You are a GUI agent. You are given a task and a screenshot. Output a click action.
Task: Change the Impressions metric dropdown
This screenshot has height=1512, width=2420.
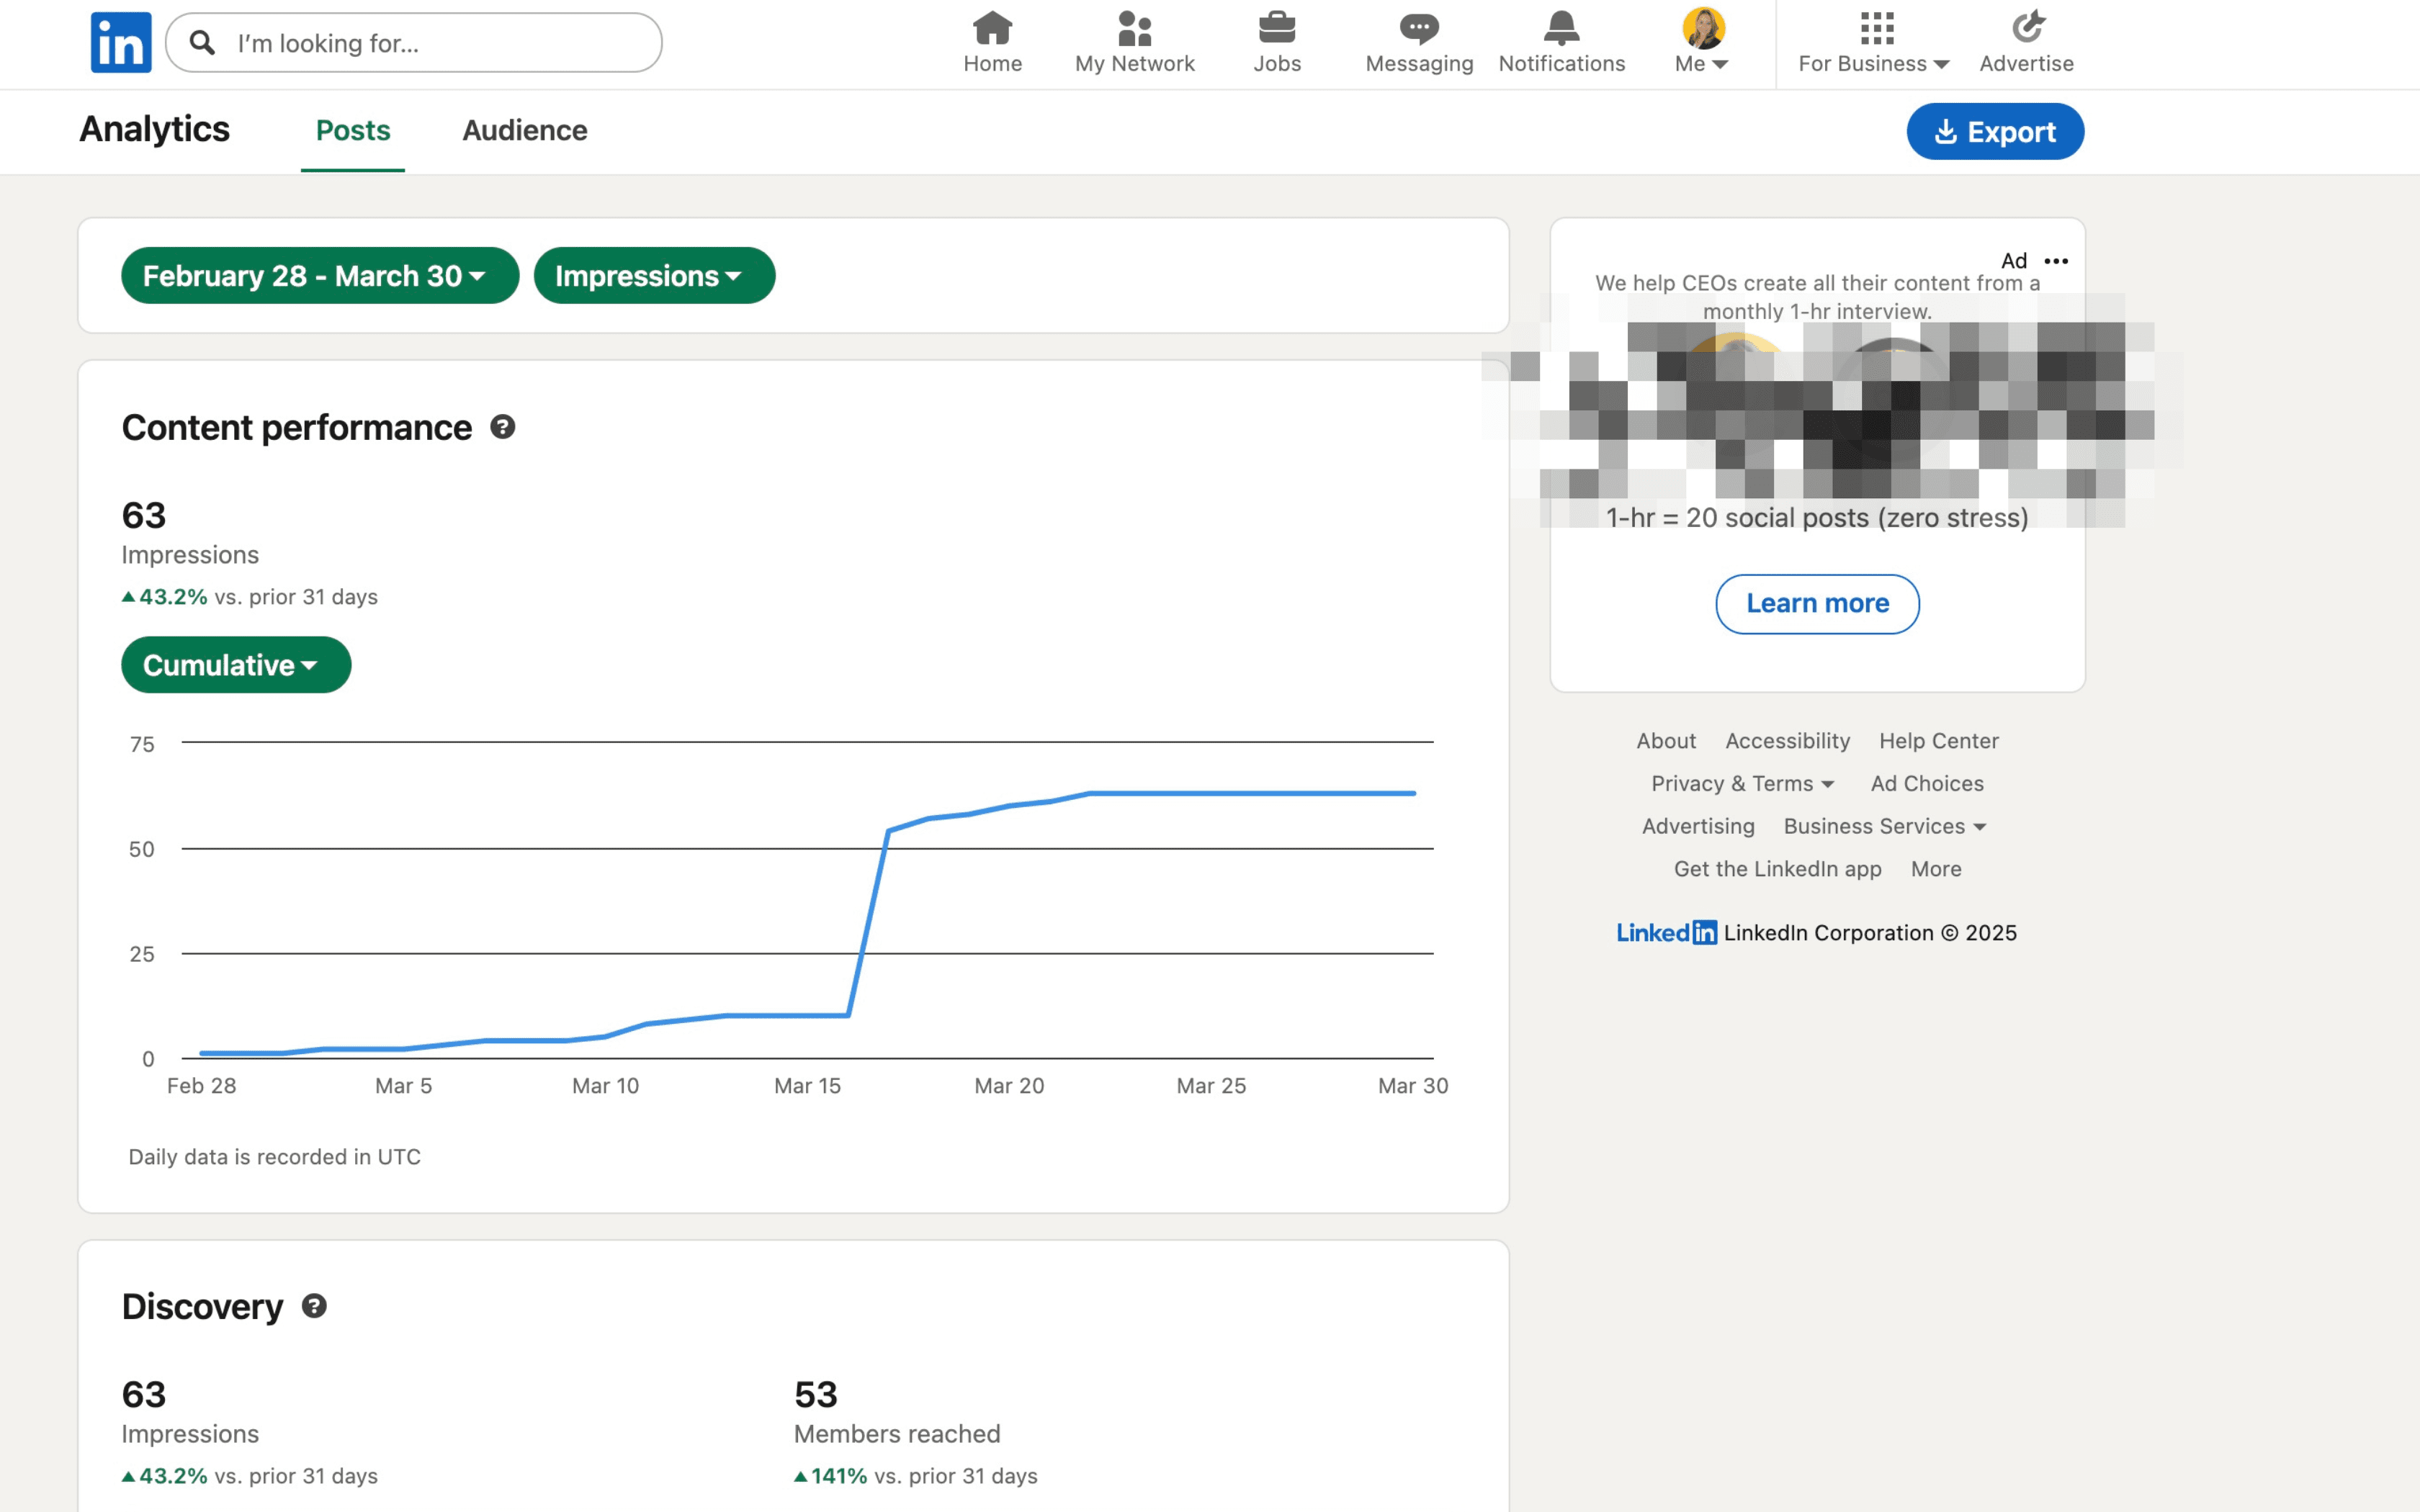pos(653,275)
